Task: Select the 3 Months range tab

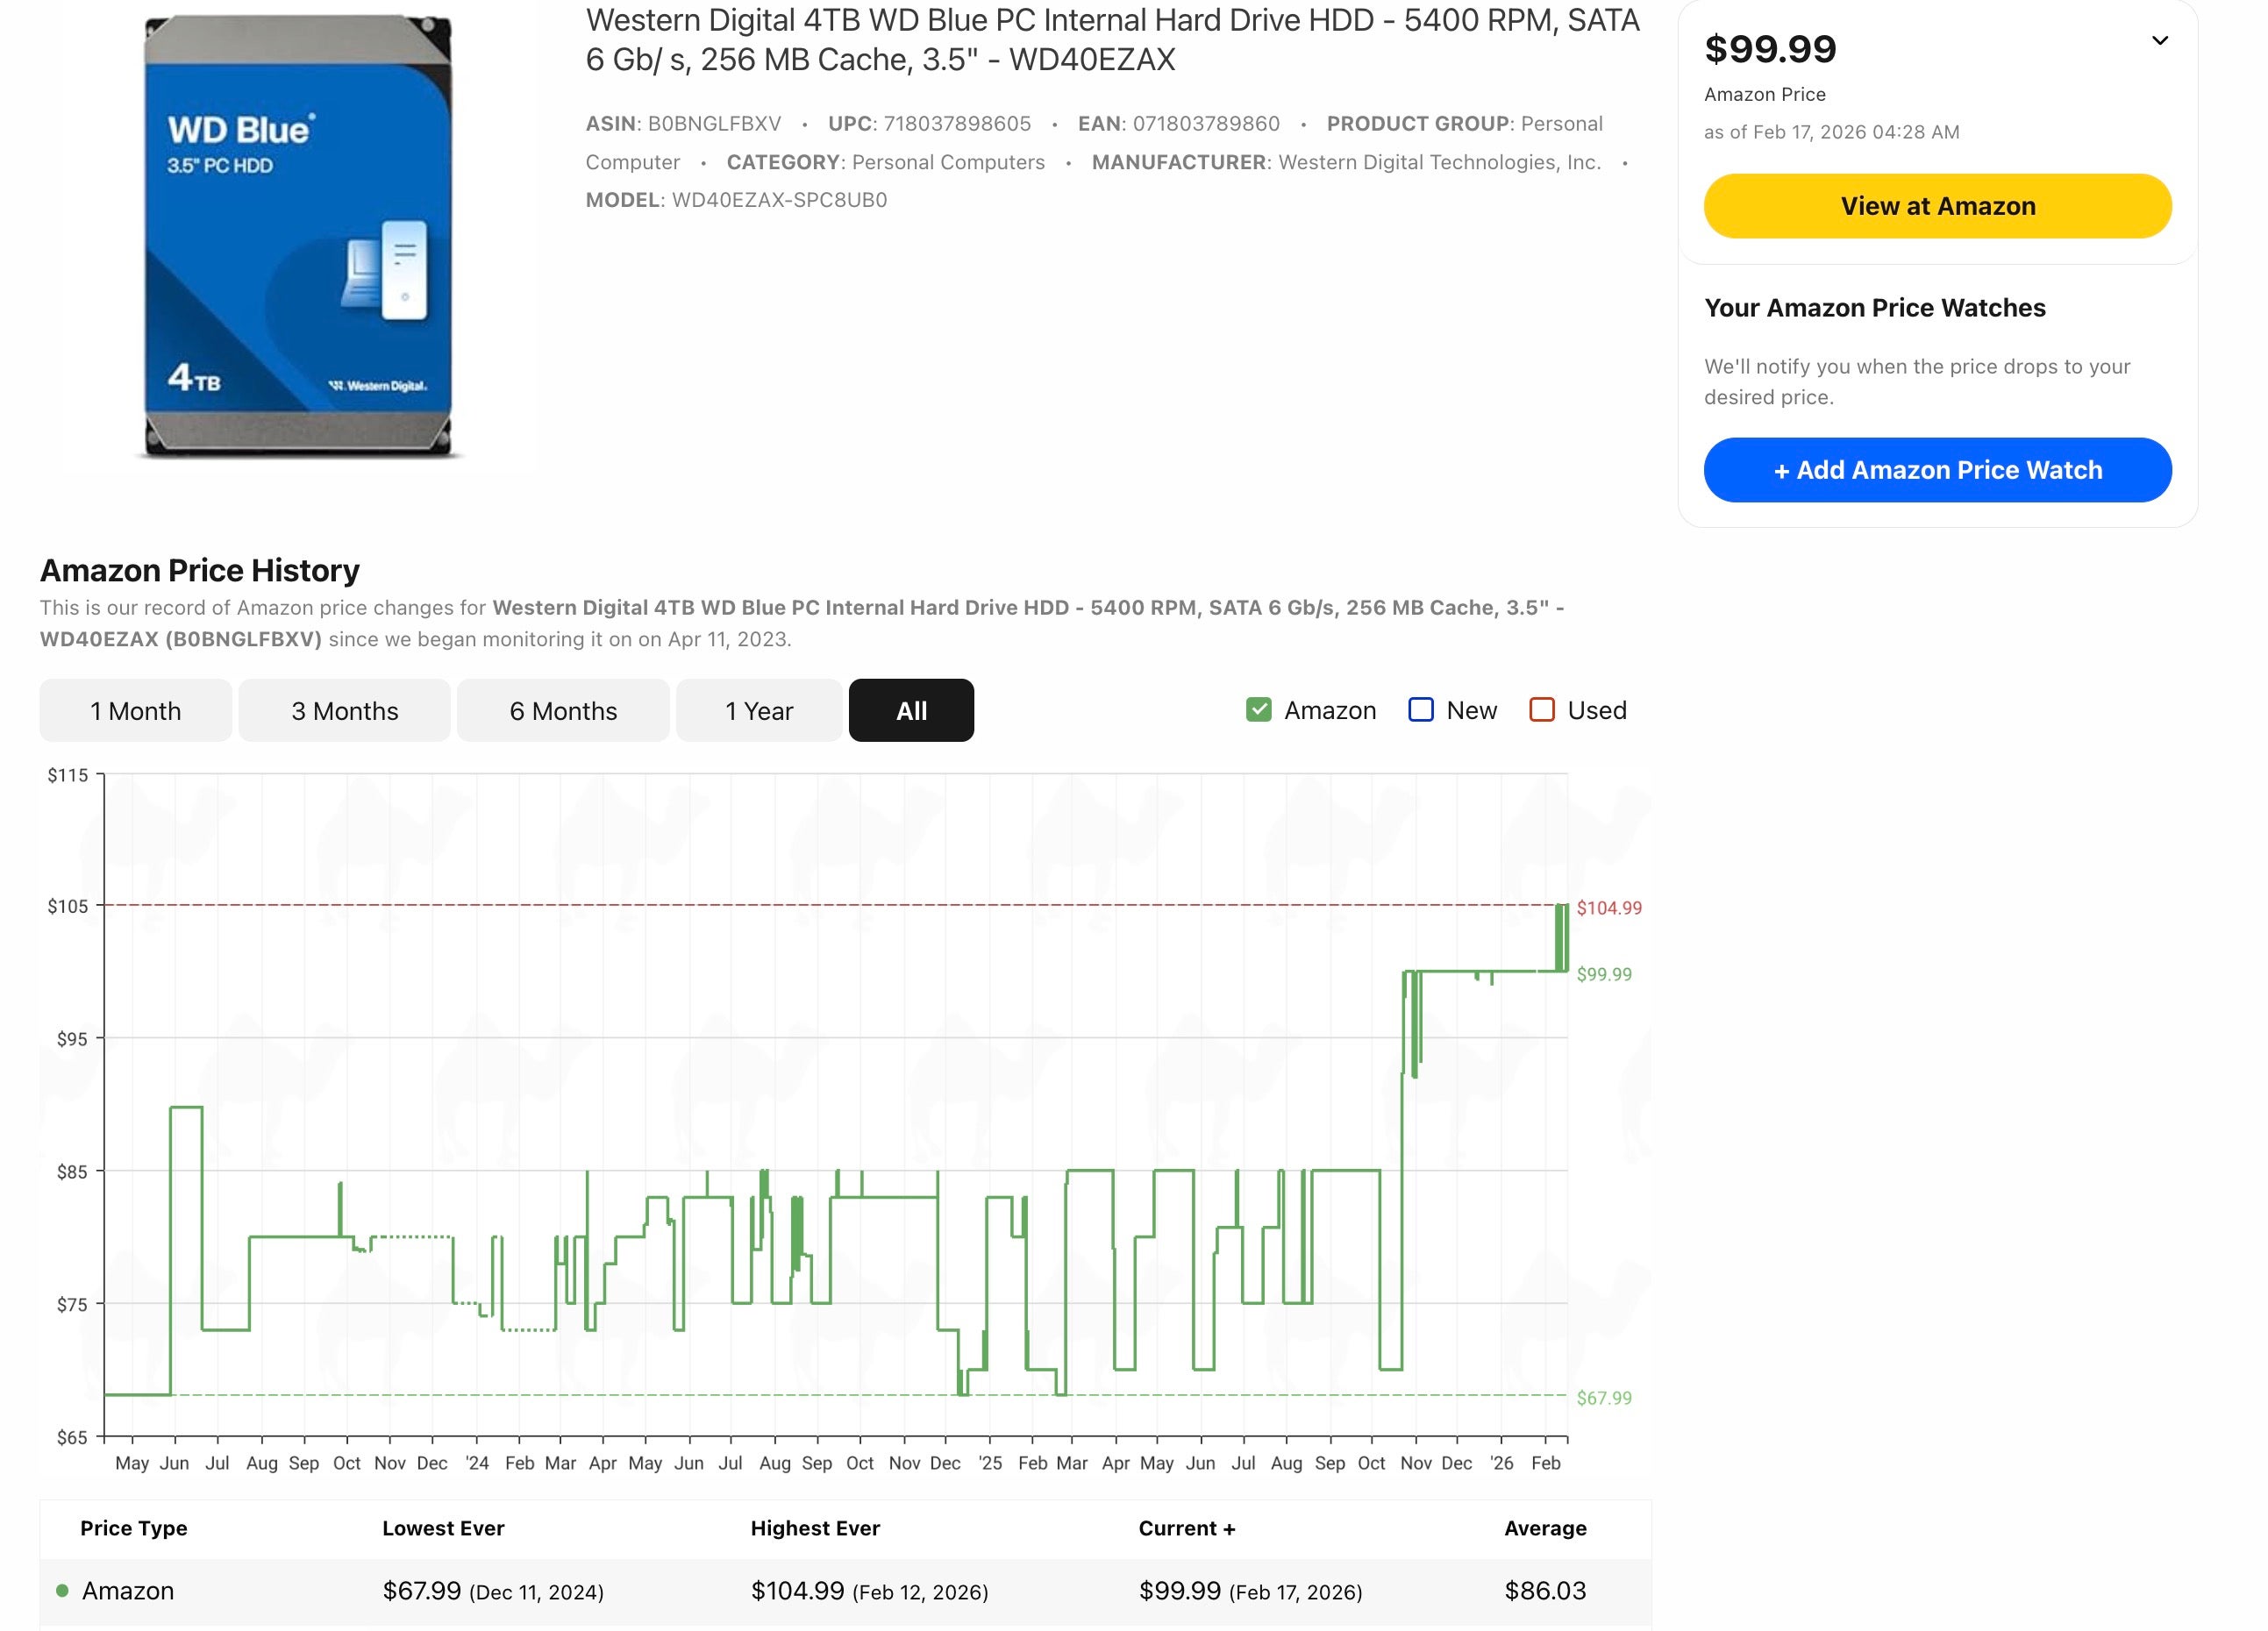Action: pos(344,710)
